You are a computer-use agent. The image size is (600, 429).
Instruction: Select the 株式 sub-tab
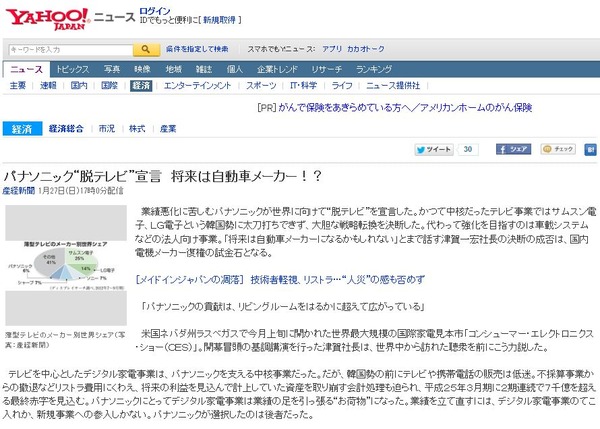(137, 129)
